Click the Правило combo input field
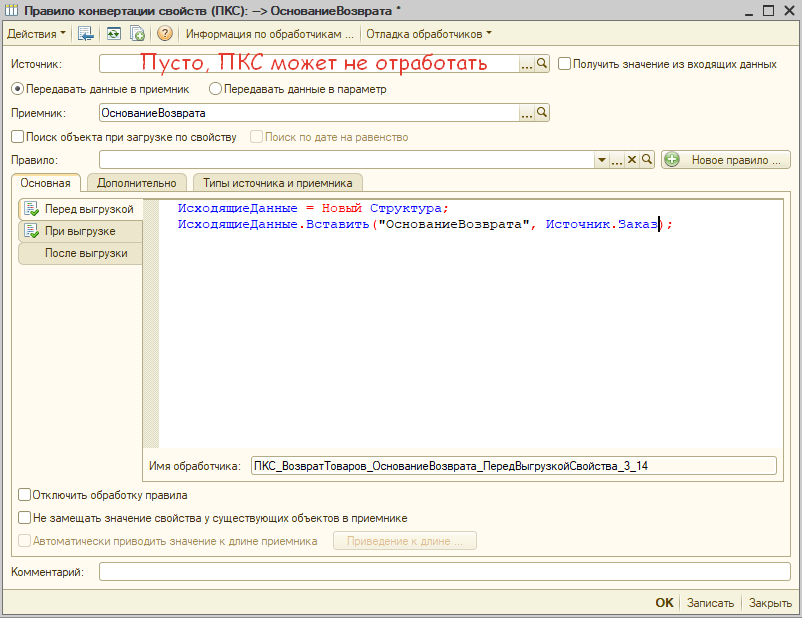The width and height of the screenshot is (802, 620). click(x=347, y=160)
